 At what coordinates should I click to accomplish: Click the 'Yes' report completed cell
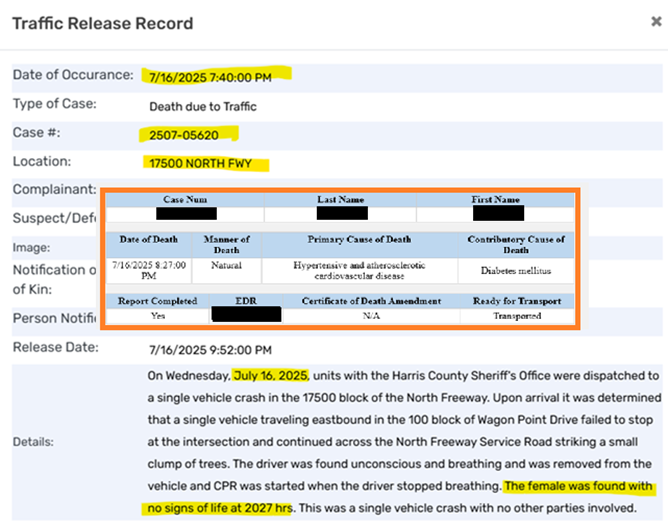(158, 316)
